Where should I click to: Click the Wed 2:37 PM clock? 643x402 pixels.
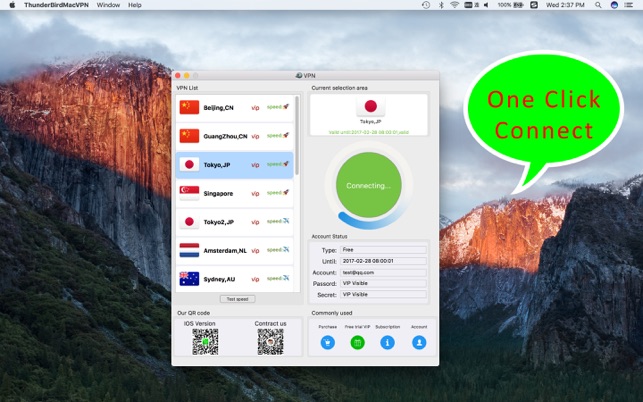click(565, 5)
